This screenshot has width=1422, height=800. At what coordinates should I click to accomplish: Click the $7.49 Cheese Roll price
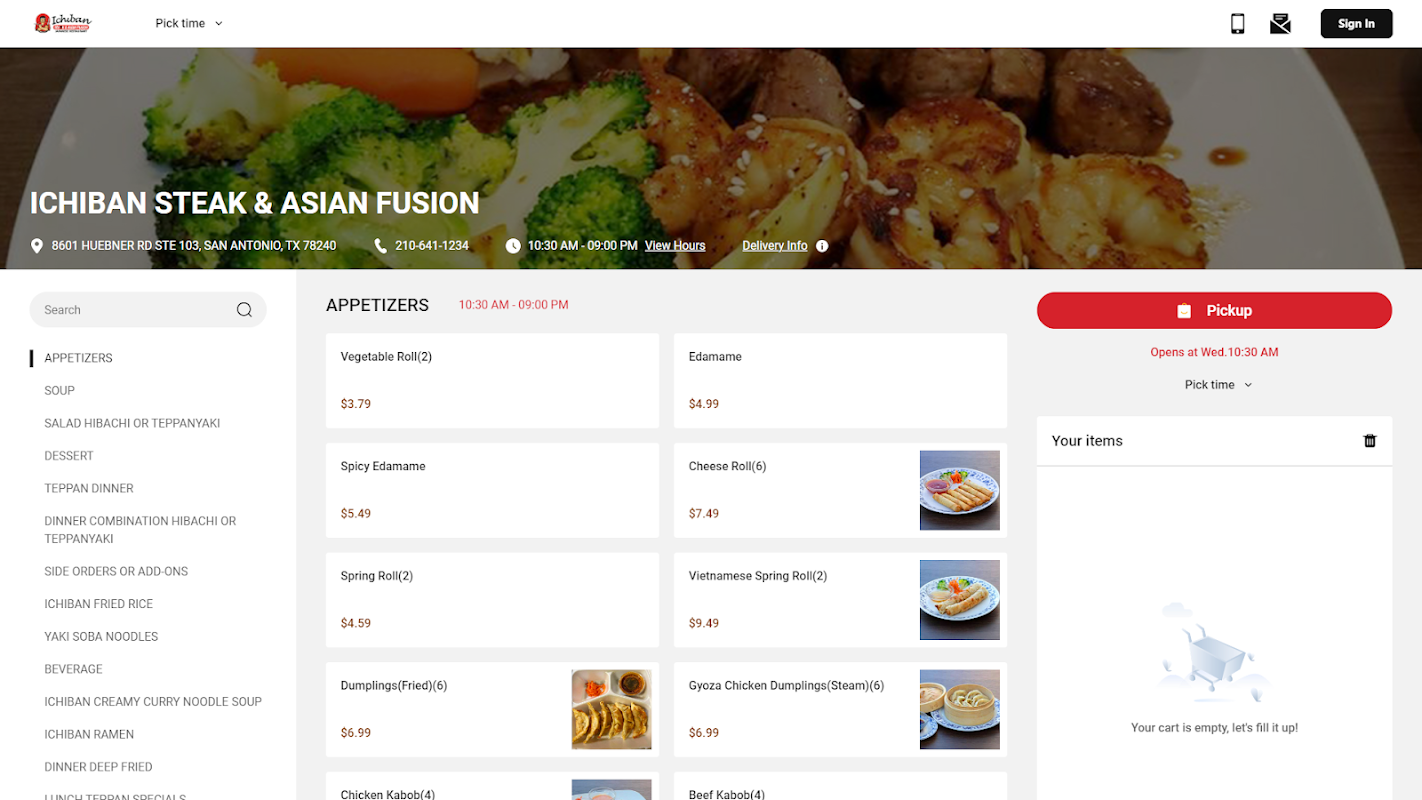pyautogui.click(x=704, y=514)
